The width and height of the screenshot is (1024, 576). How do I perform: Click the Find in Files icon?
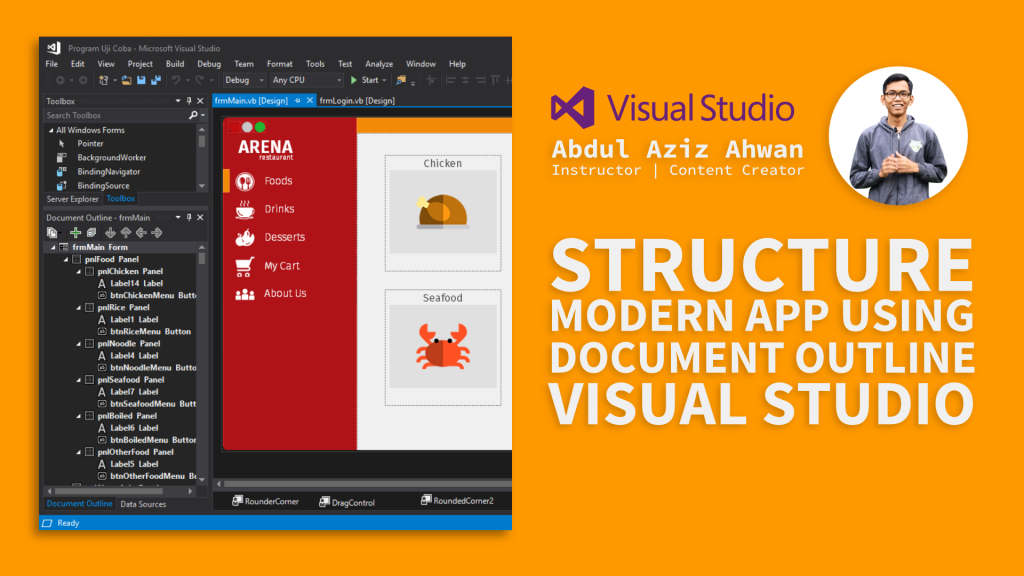click(x=401, y=80)
